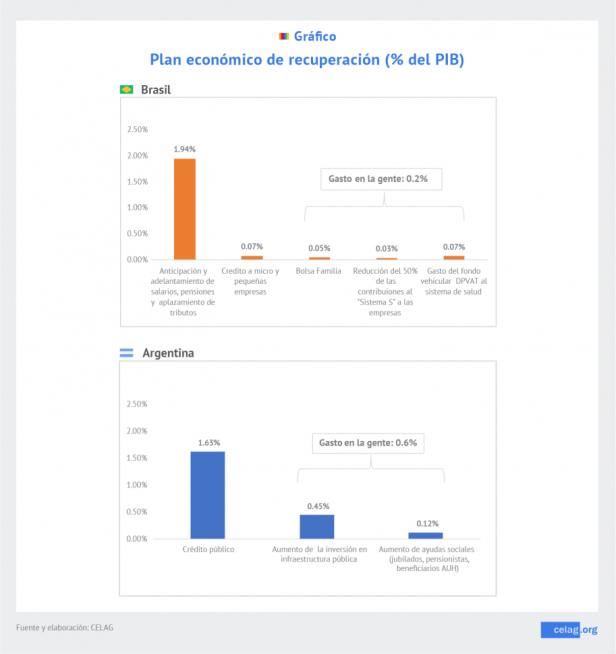Click the Argentina flag icon
The height and width of the screenshot is (654, 616).
click(127, 353)
